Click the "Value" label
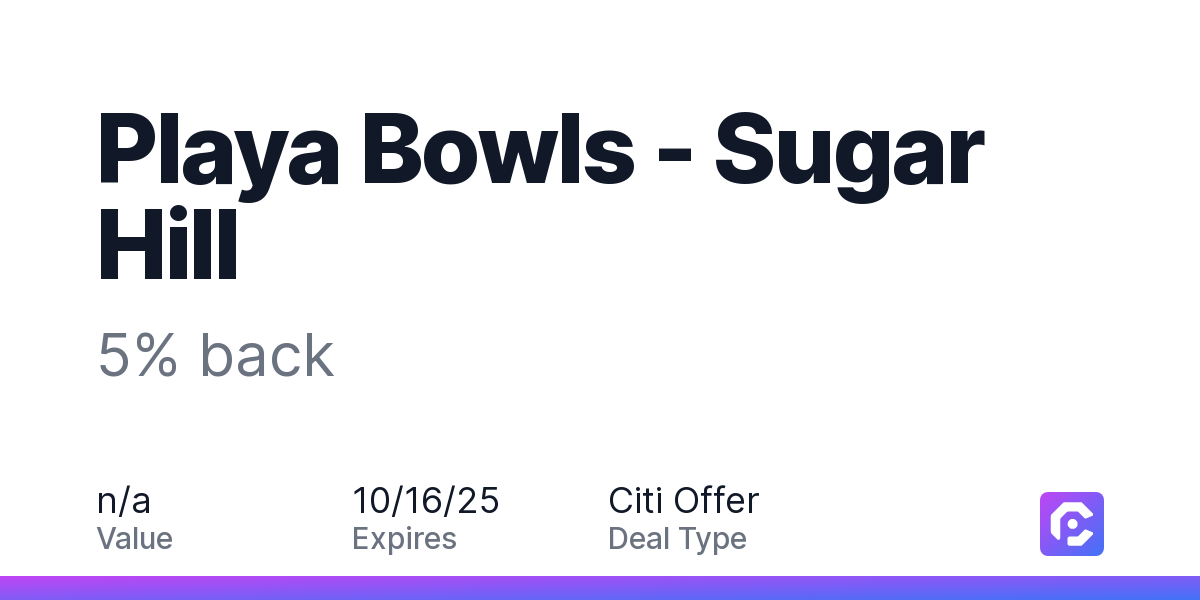 point(134,539)
